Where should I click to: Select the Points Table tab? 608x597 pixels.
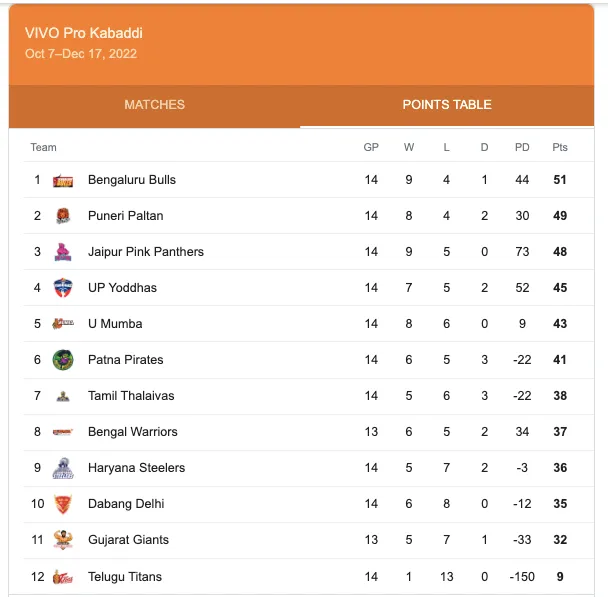(447, 105)
